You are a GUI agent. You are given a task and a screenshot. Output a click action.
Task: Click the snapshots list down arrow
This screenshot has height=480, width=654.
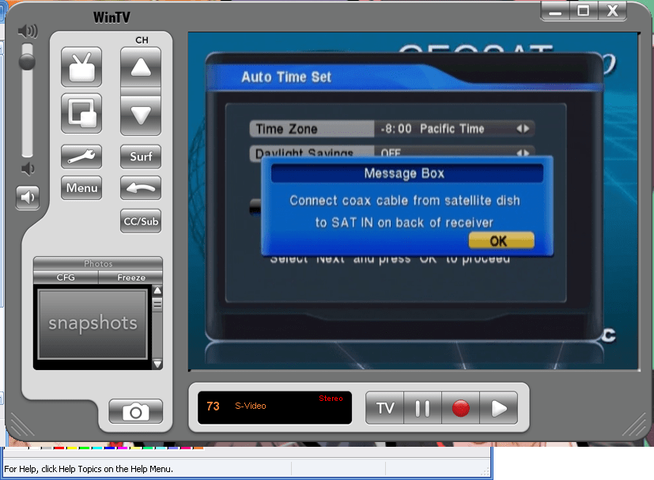[x=157, y=364]
